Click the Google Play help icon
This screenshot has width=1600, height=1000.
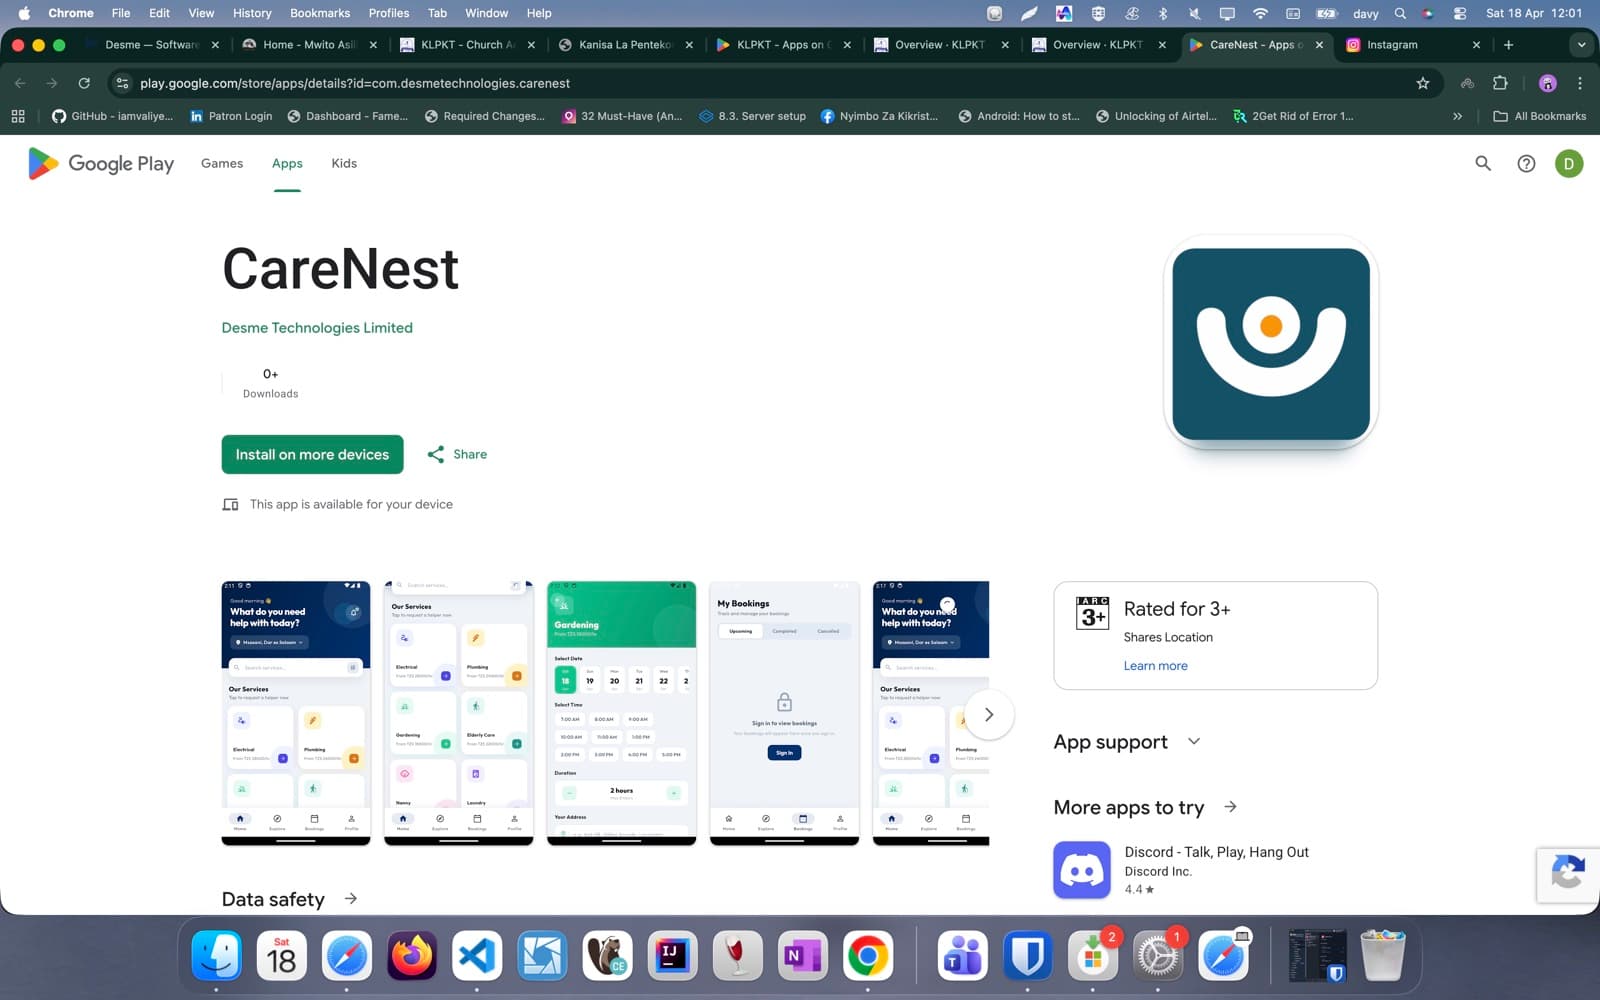(1526, 163)
